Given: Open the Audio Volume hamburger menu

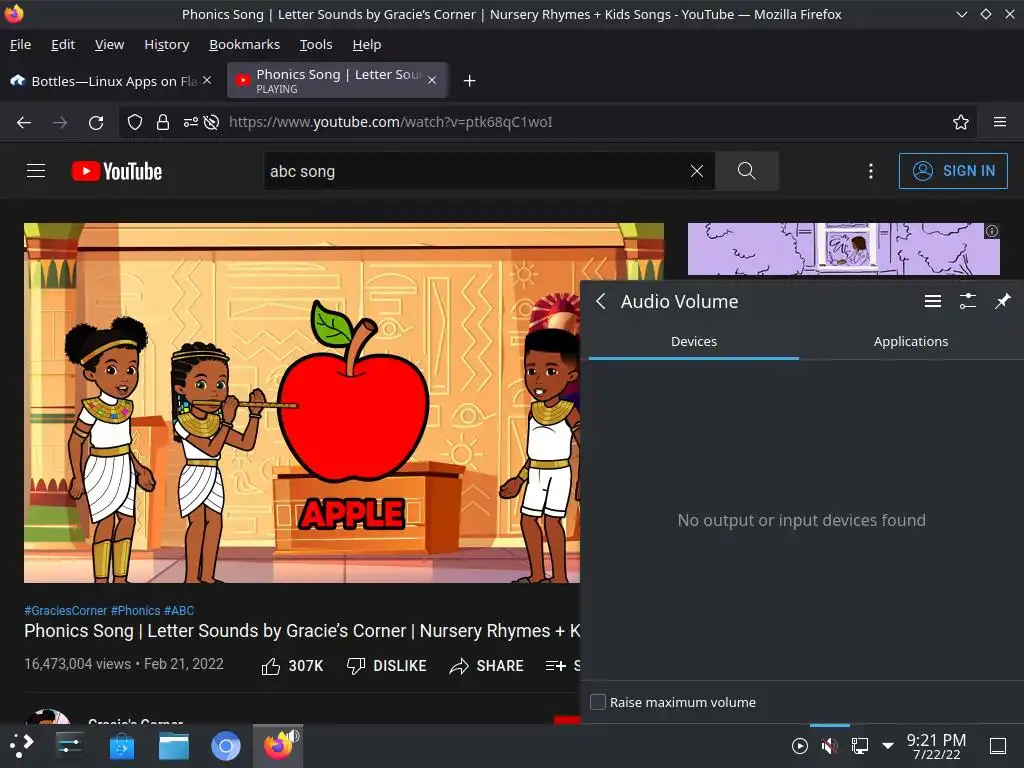Looking at the screenshot, I should [x=933, y=301].
